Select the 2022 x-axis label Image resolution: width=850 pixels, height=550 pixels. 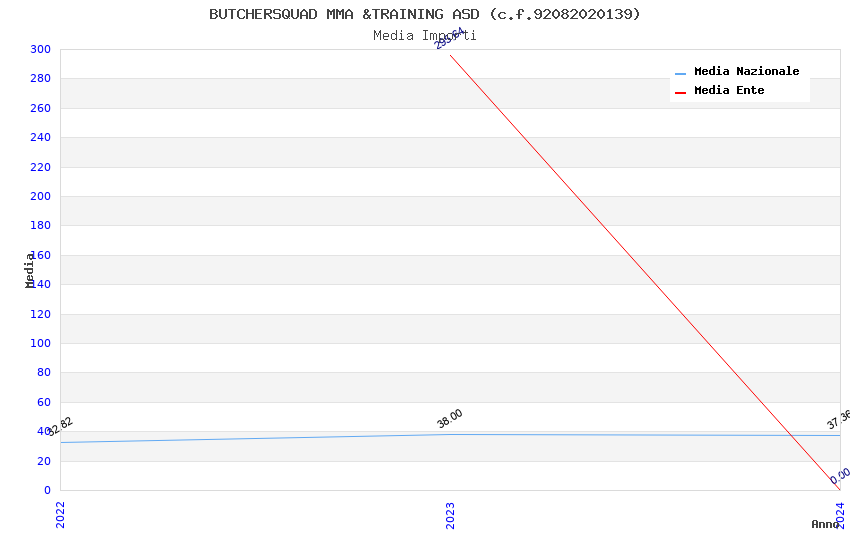pyautogui.click(x=61, y=515)
